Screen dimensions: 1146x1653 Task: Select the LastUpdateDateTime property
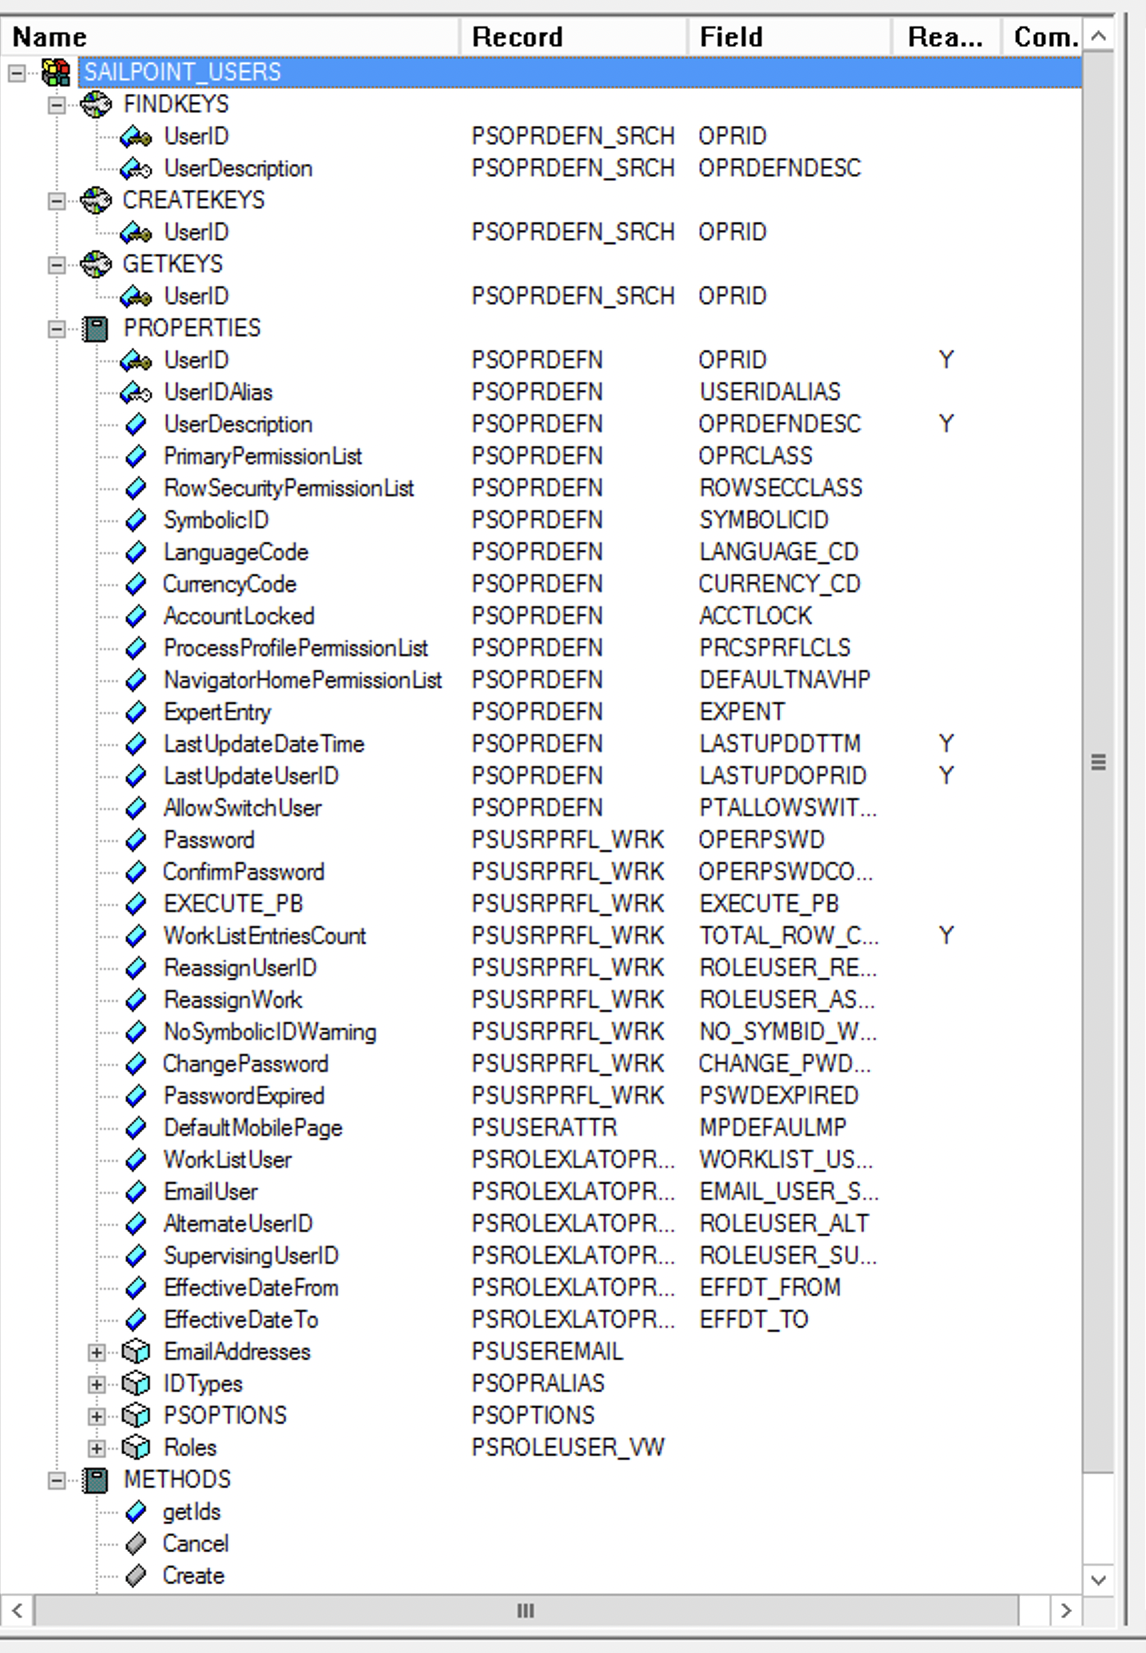click(264, 744)
